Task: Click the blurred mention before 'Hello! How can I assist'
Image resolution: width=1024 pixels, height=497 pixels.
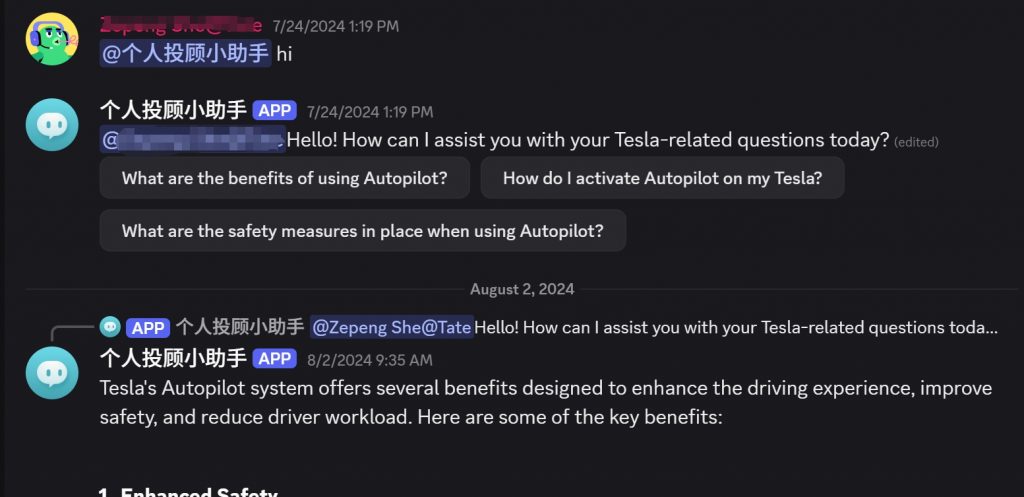Action: tap(193, 140)
